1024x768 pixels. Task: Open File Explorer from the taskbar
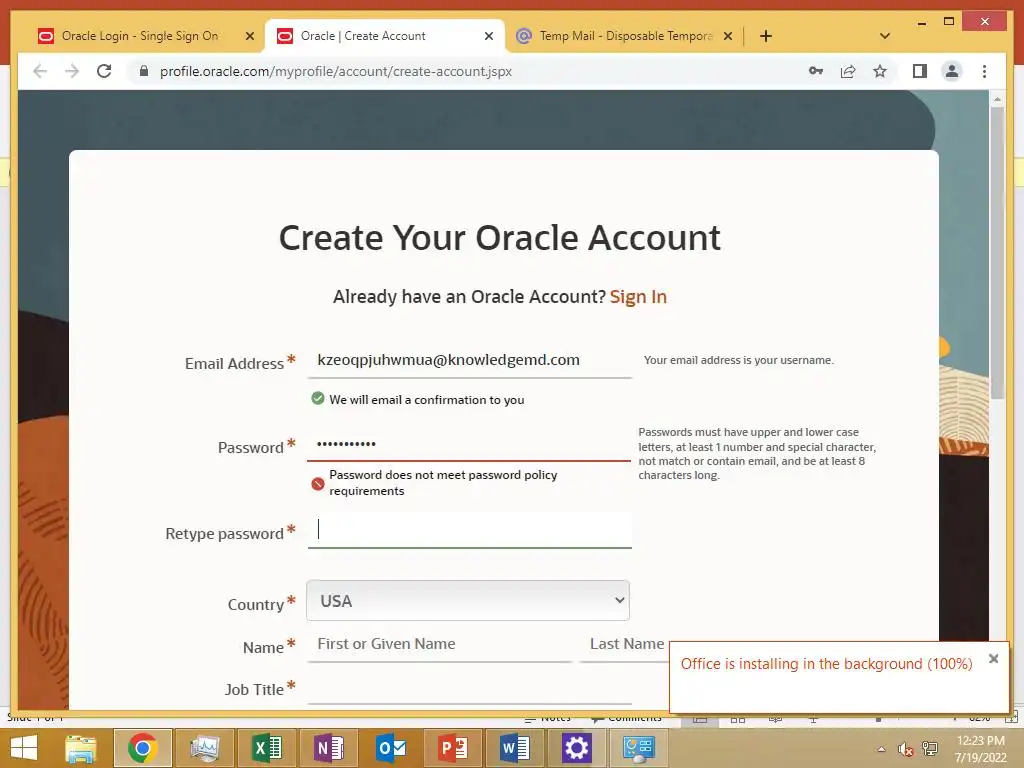click(x=80, y=748)
